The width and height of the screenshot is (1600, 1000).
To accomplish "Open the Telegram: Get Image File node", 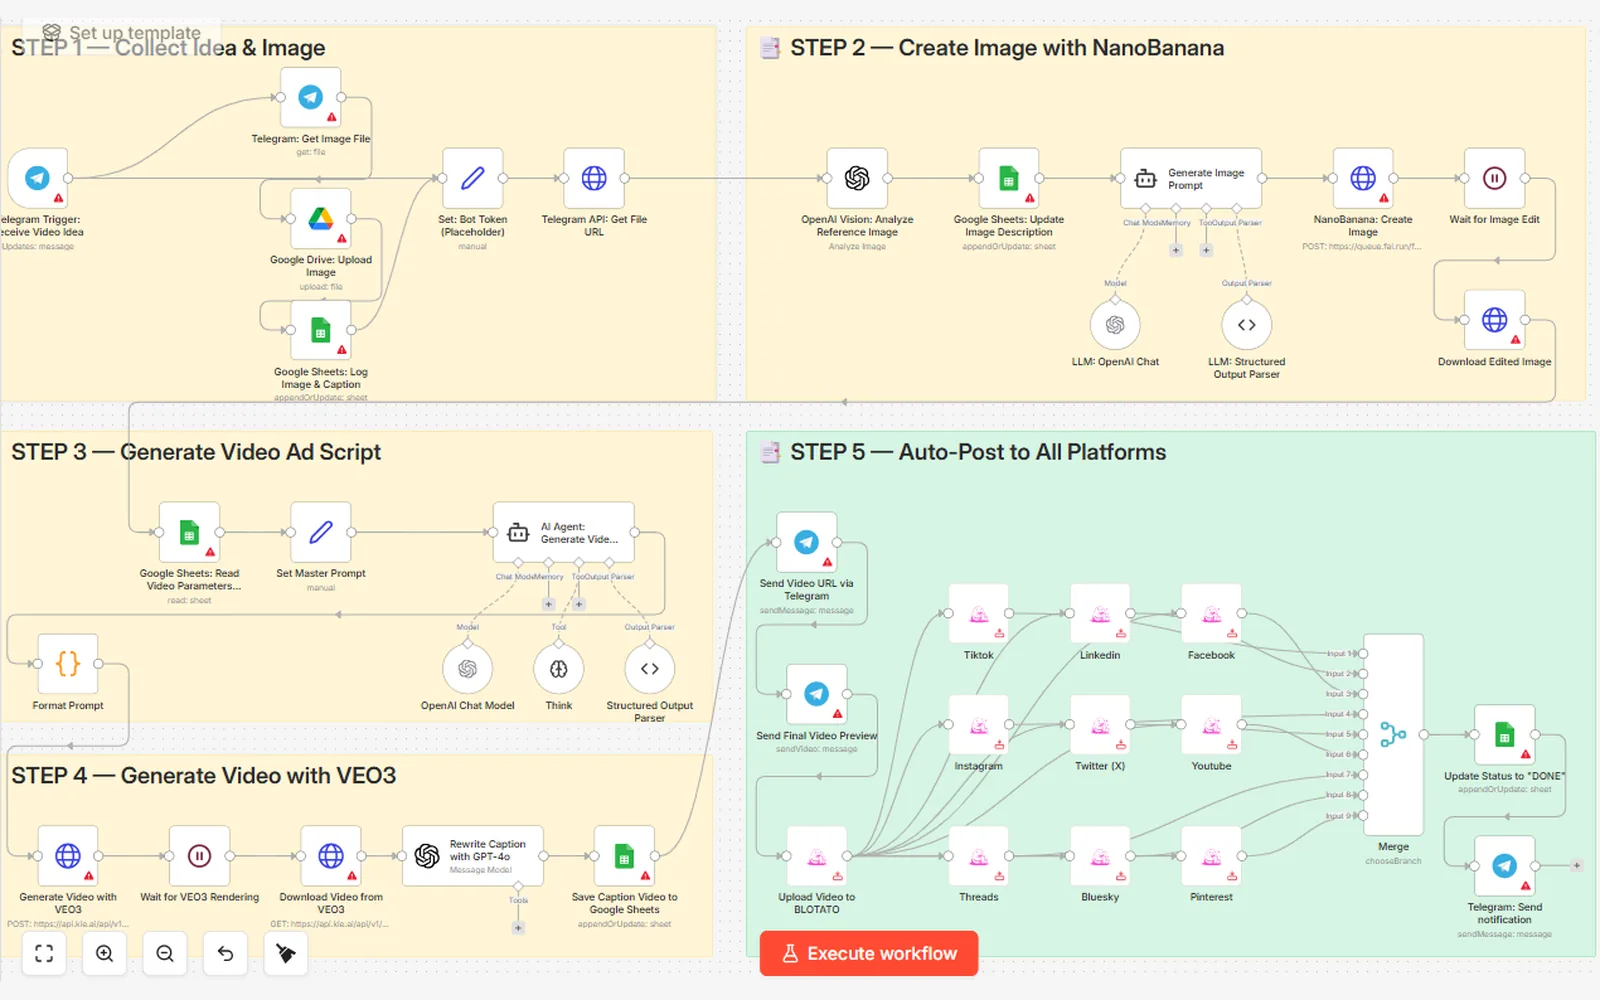I will tap(311, 97).
